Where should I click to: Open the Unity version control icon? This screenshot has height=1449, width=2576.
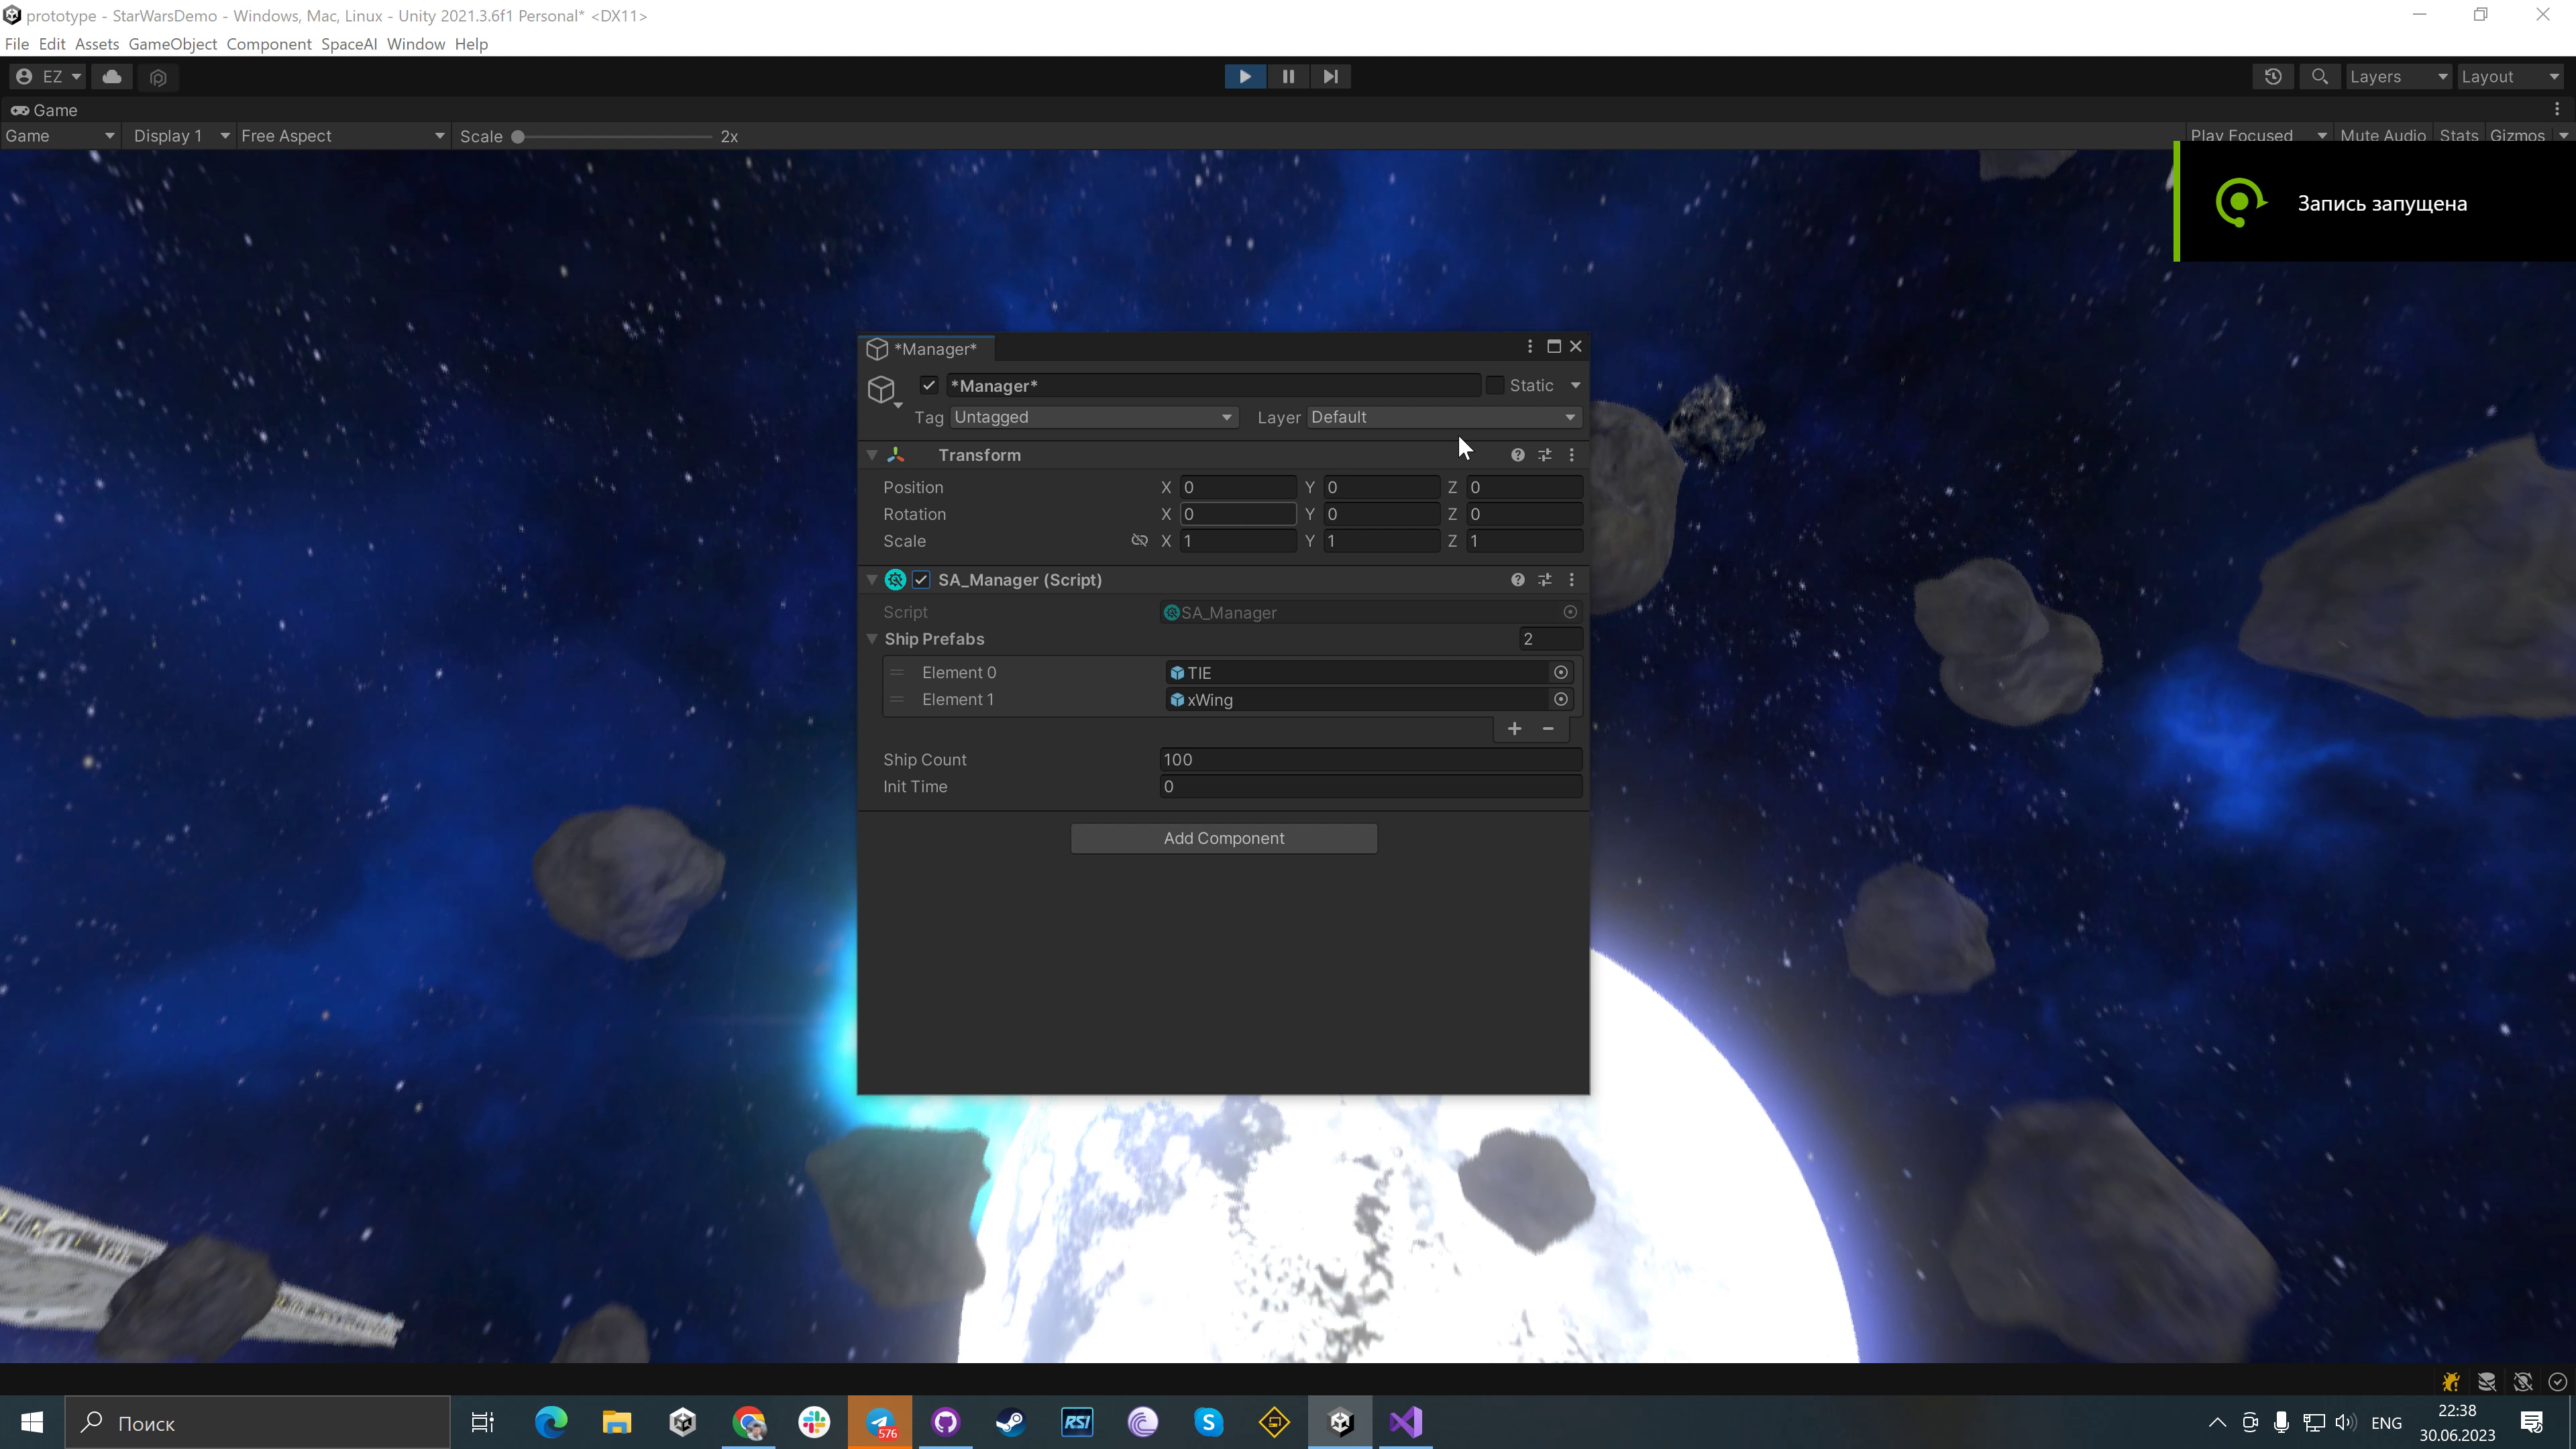point(158,77)
